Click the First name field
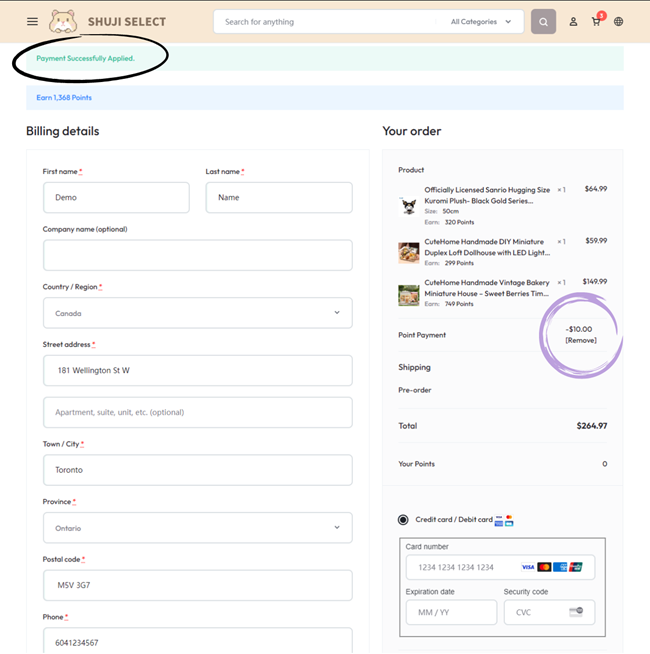The height and width of the screenshot is (654, 650). tap(116, 197)
